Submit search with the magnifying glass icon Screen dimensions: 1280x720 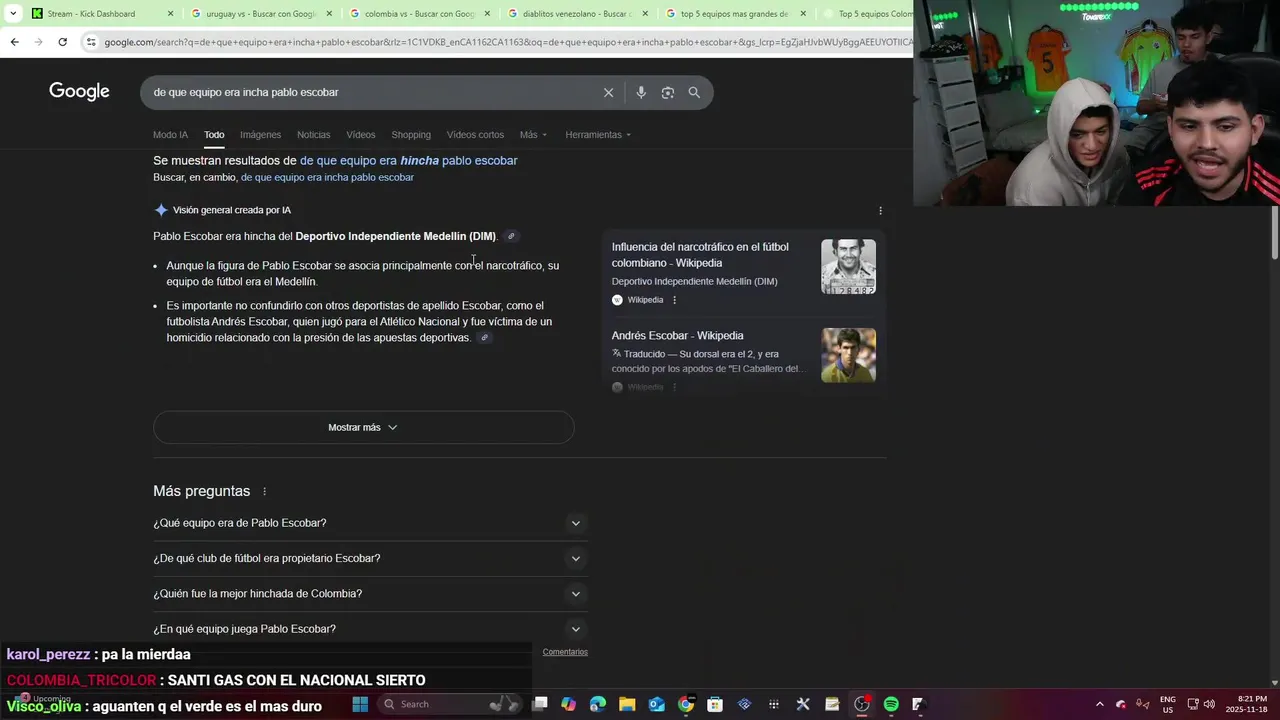click(694, 92)
